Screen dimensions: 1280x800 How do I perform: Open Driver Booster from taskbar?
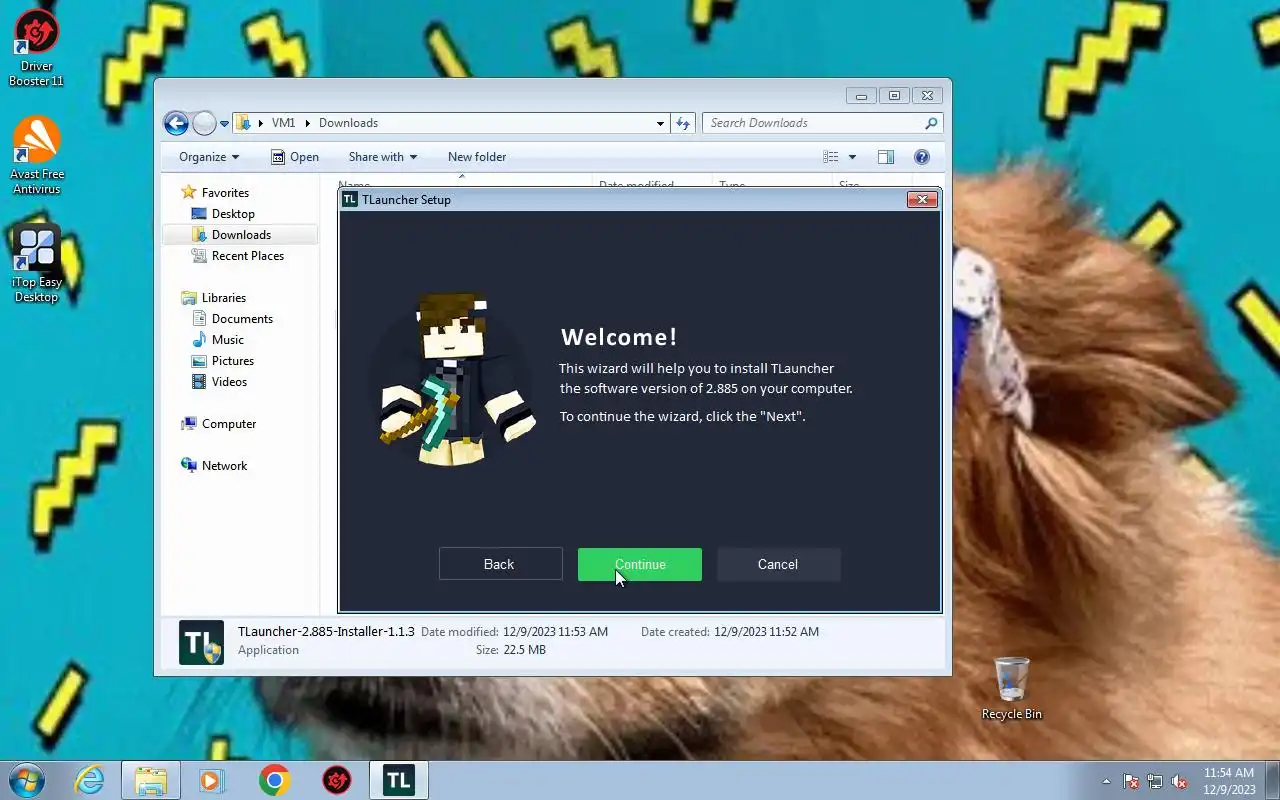pyautogui.click(x=337, y=780)
